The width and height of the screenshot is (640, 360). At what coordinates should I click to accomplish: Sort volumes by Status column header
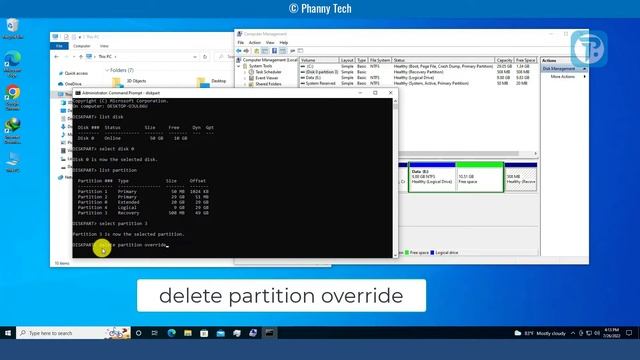coord(443,60)
